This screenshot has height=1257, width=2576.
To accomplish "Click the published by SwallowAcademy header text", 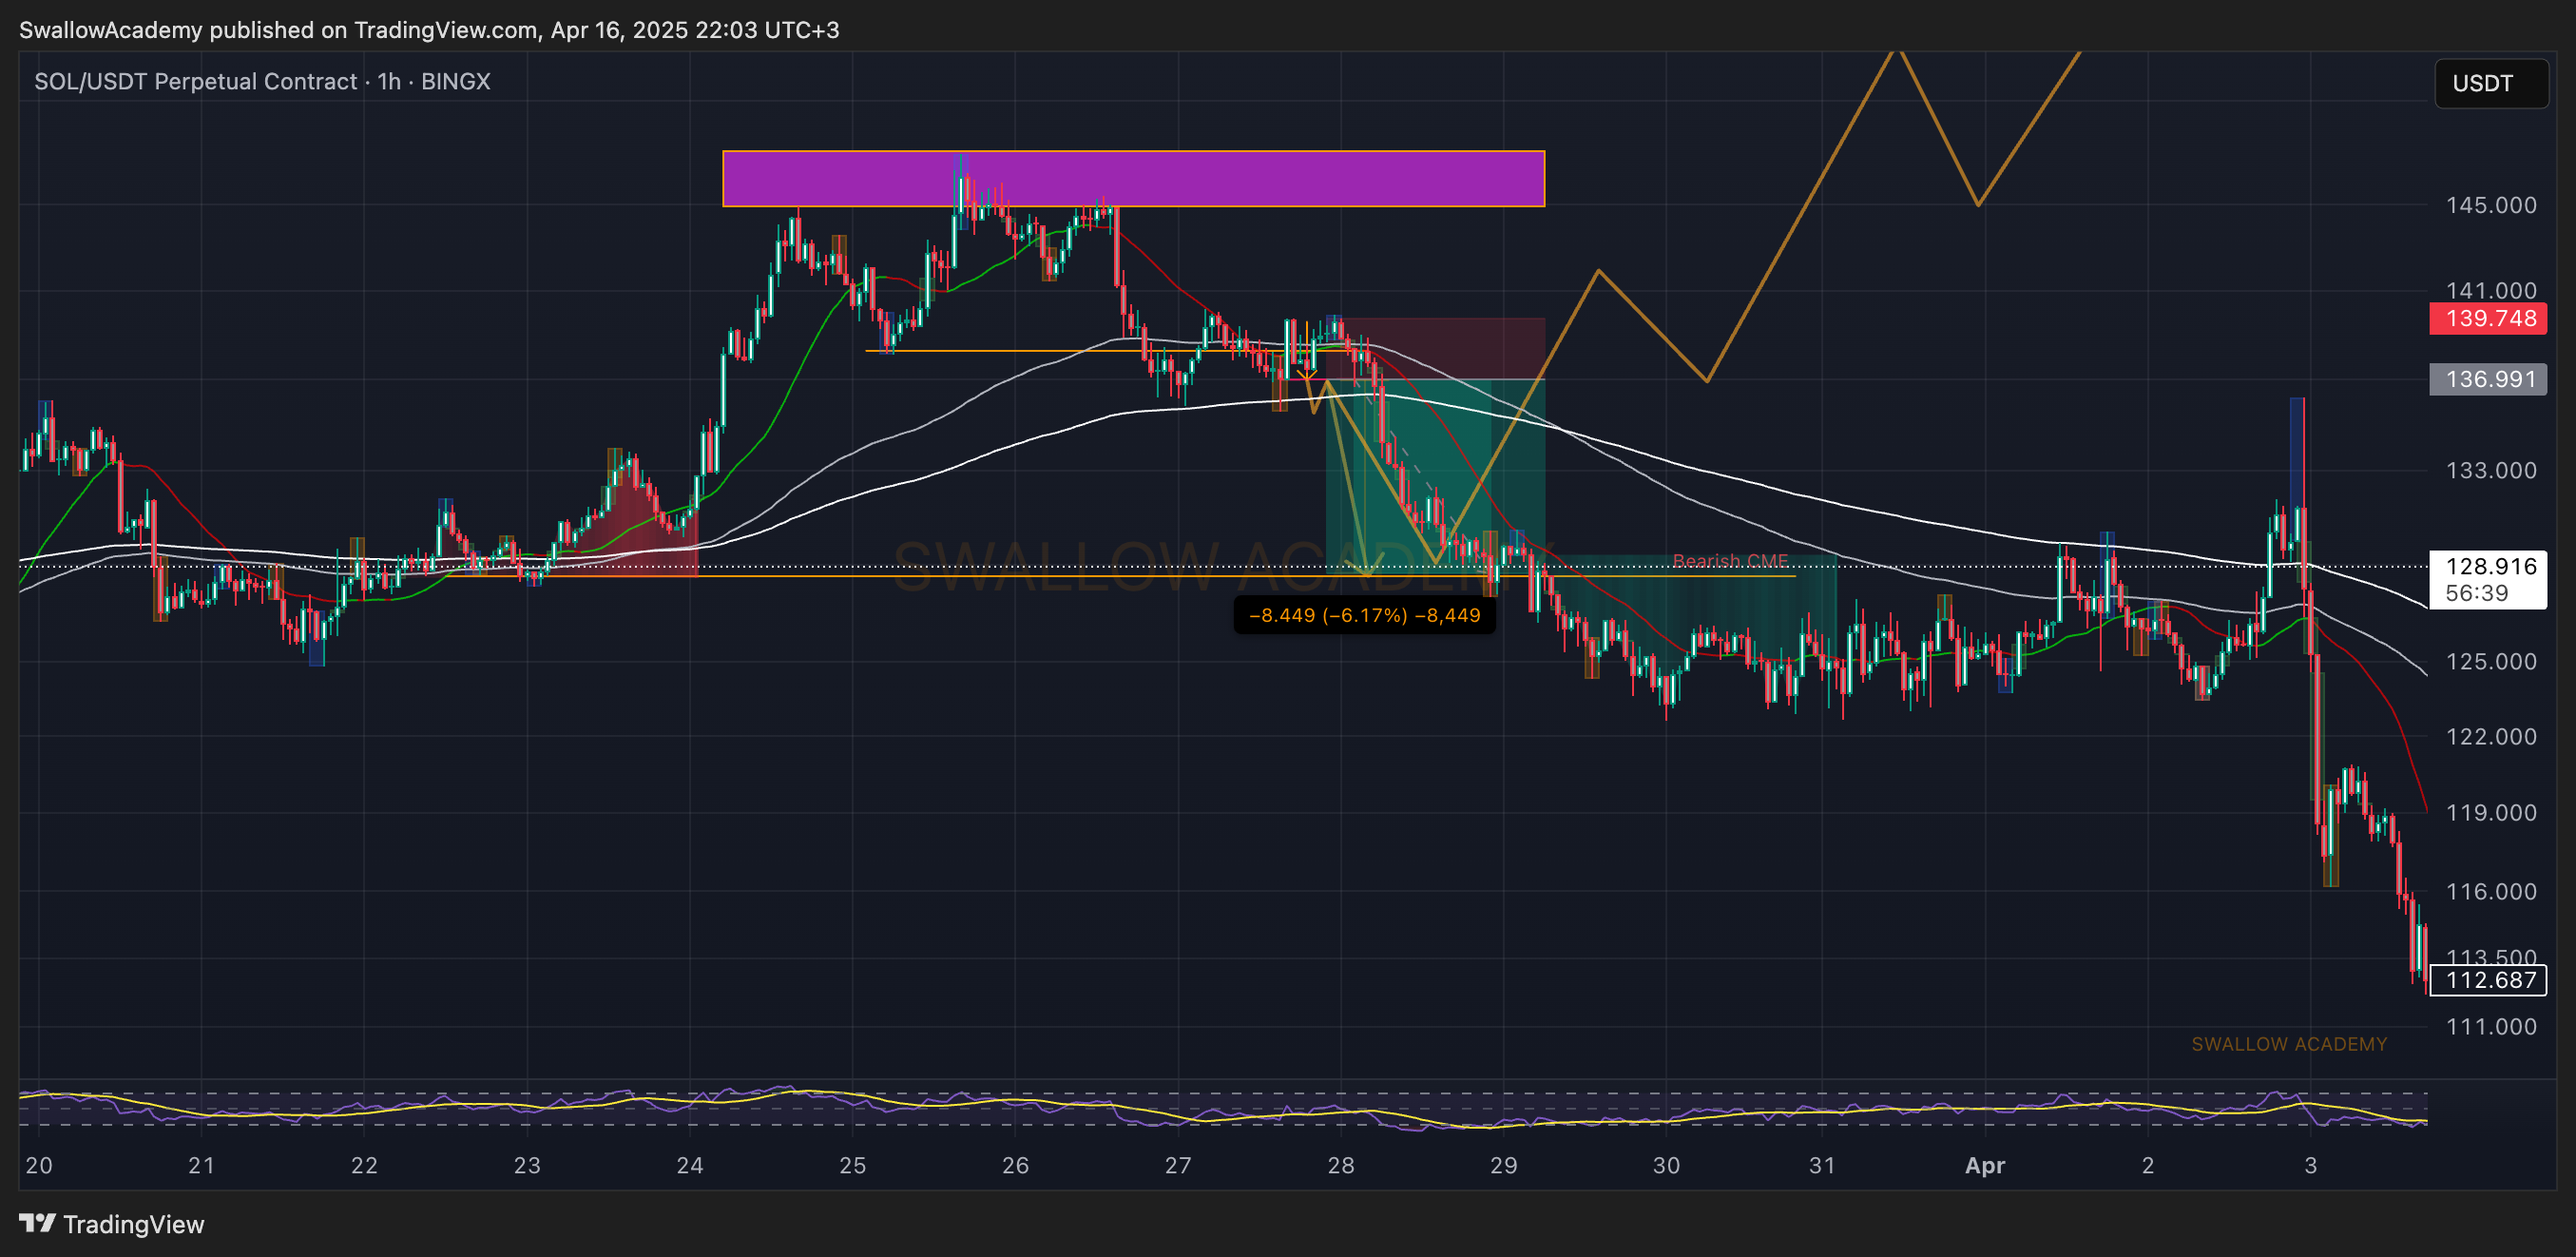I will (x=429, y=30).
